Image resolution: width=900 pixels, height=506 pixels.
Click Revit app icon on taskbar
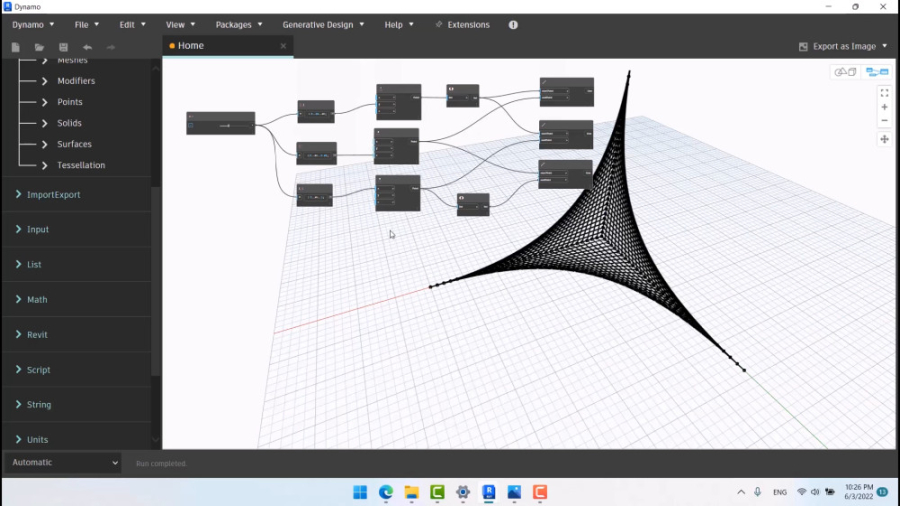pyautogui.click(x=488, y=492)
